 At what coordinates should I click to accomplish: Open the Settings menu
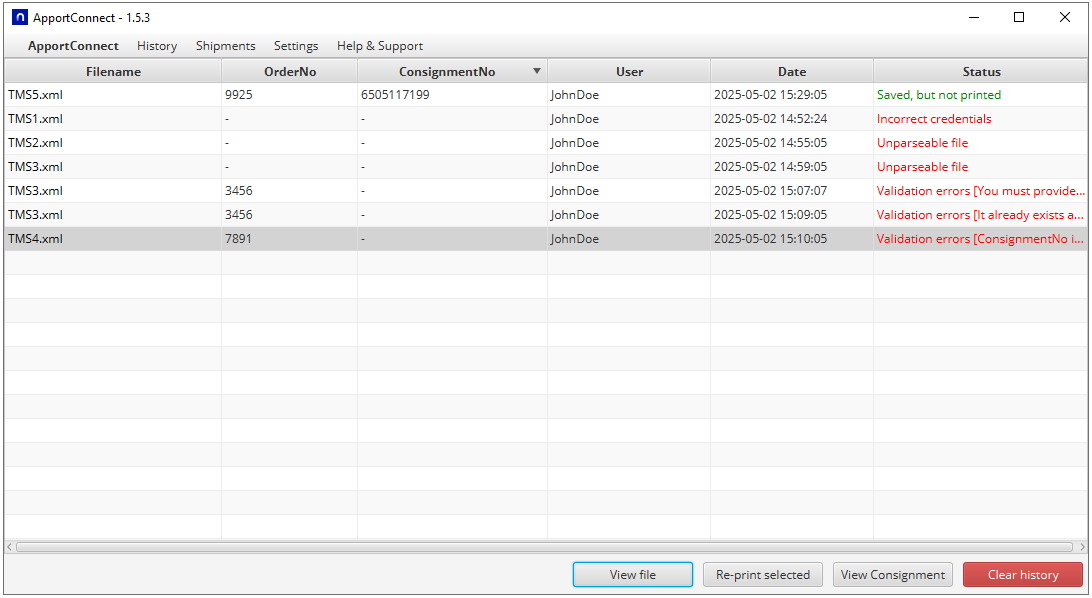[x=296, y=46]
